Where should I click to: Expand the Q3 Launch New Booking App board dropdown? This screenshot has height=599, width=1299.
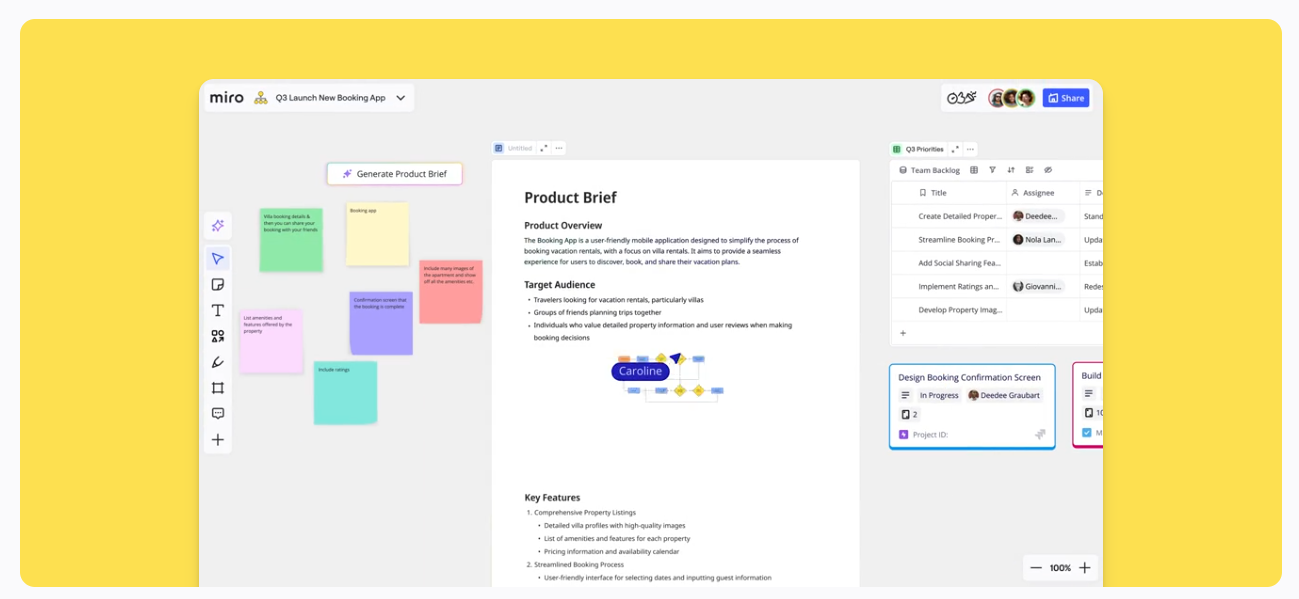point(400,98)
